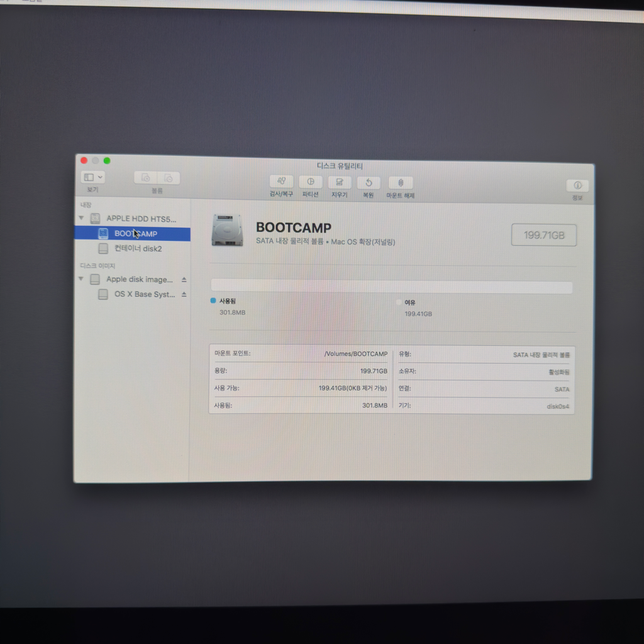Click the add volume toolbar button

point(146,178)
